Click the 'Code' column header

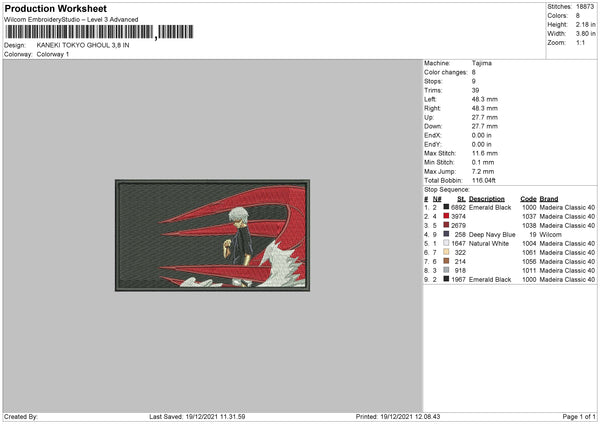pyautogui.click(x=528, y=199)
